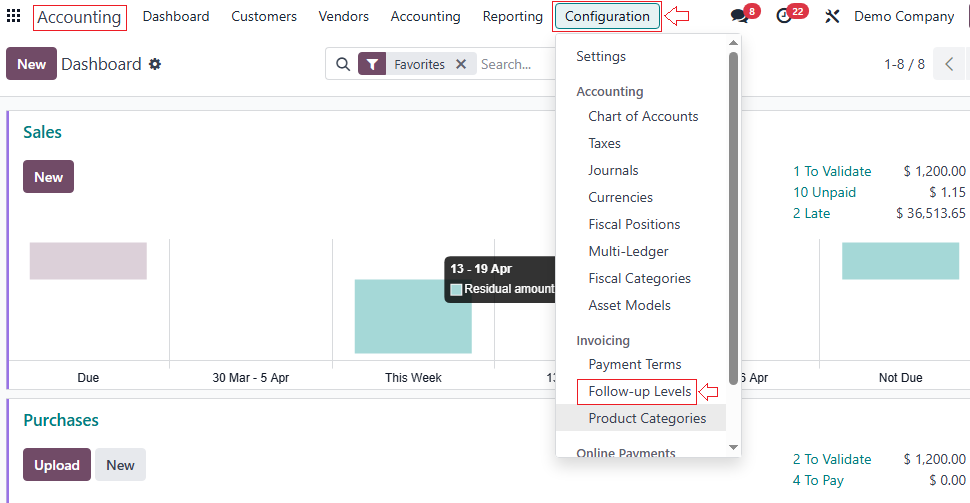Open the Dashboard settings gear icon

point(155,64)
